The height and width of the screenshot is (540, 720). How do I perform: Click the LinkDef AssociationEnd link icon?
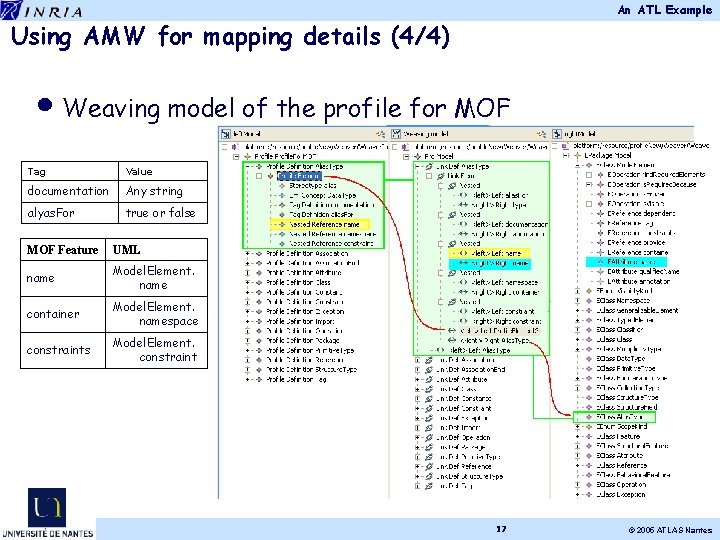[428, 370]
